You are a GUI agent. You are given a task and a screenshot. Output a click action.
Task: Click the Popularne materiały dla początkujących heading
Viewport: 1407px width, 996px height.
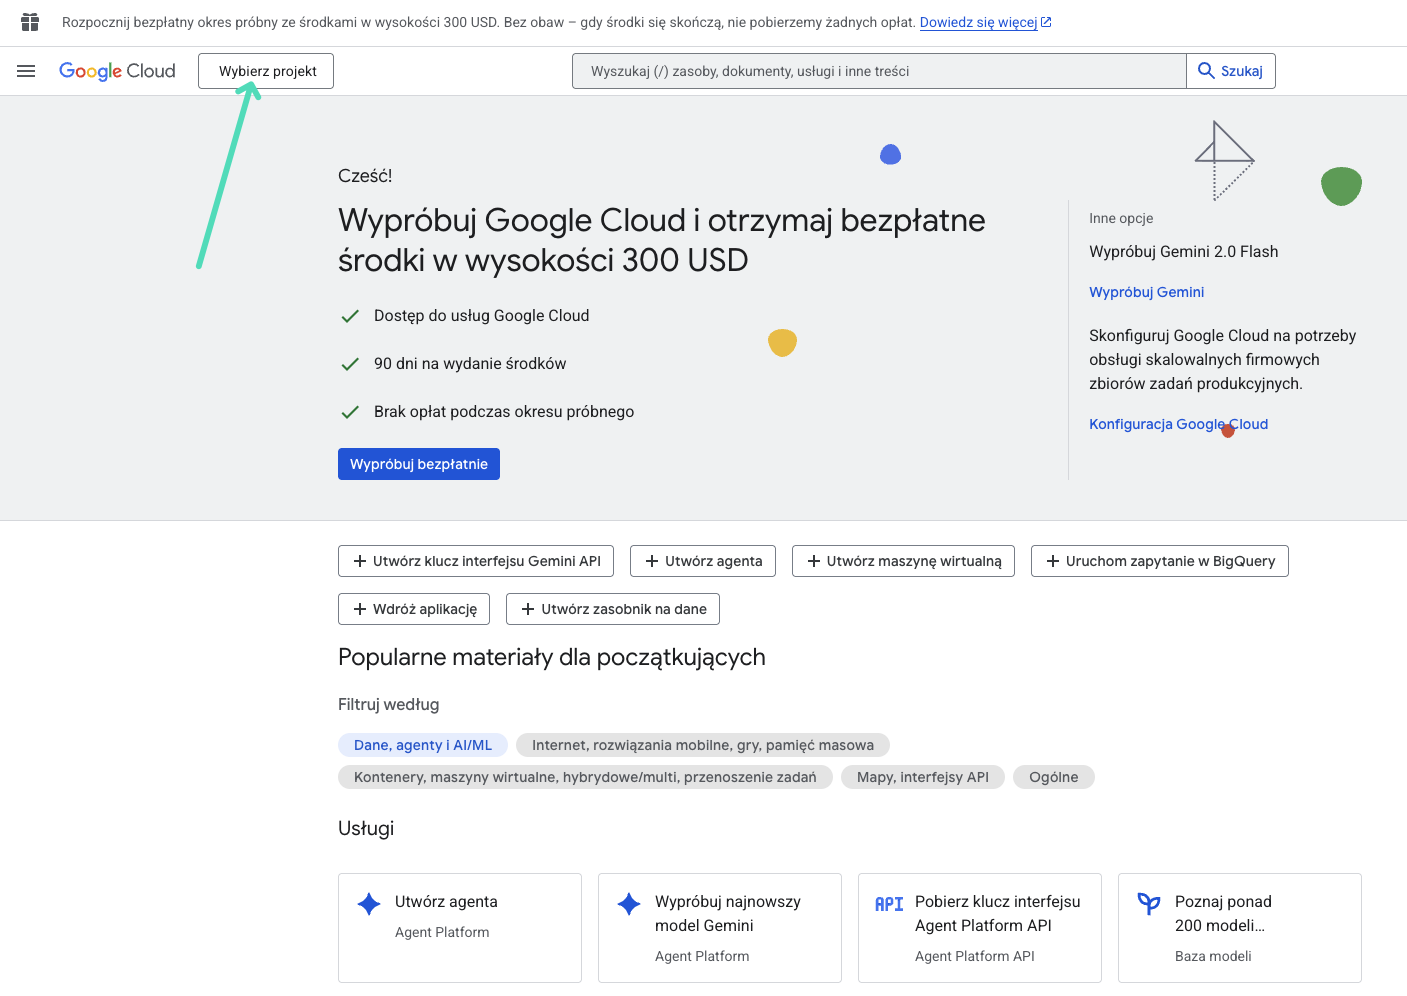coord(552,657)
